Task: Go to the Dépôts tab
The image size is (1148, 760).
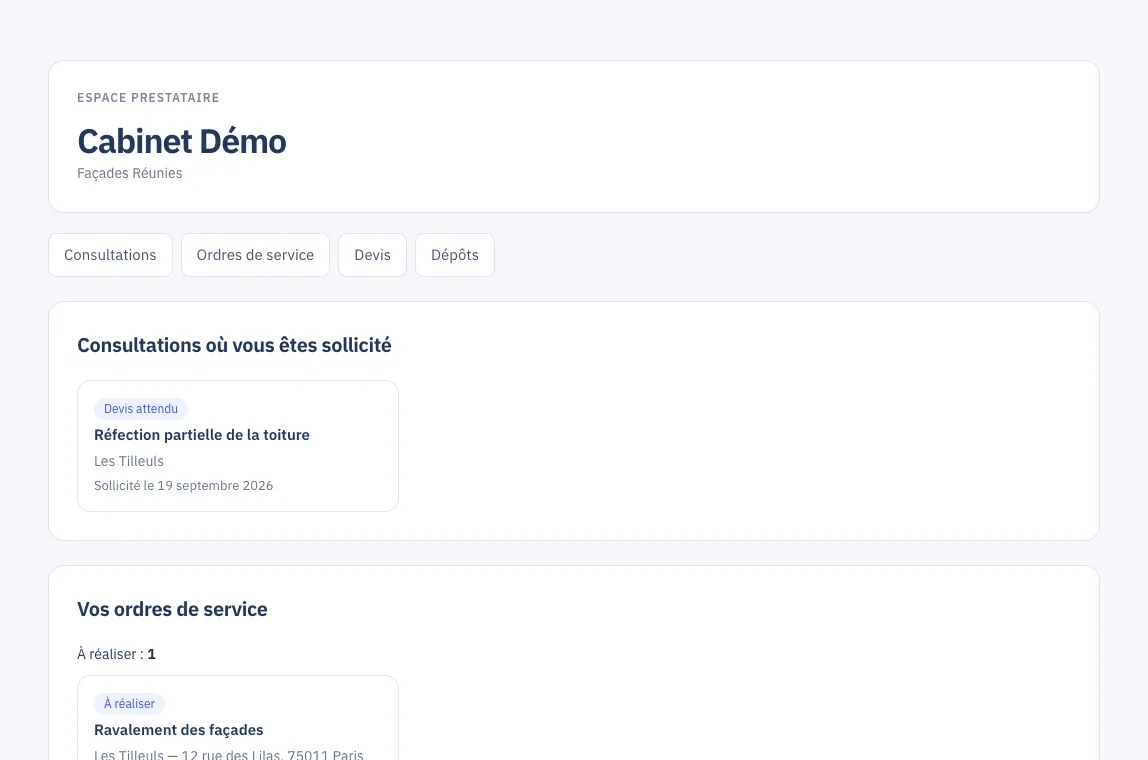Action: 455,255
